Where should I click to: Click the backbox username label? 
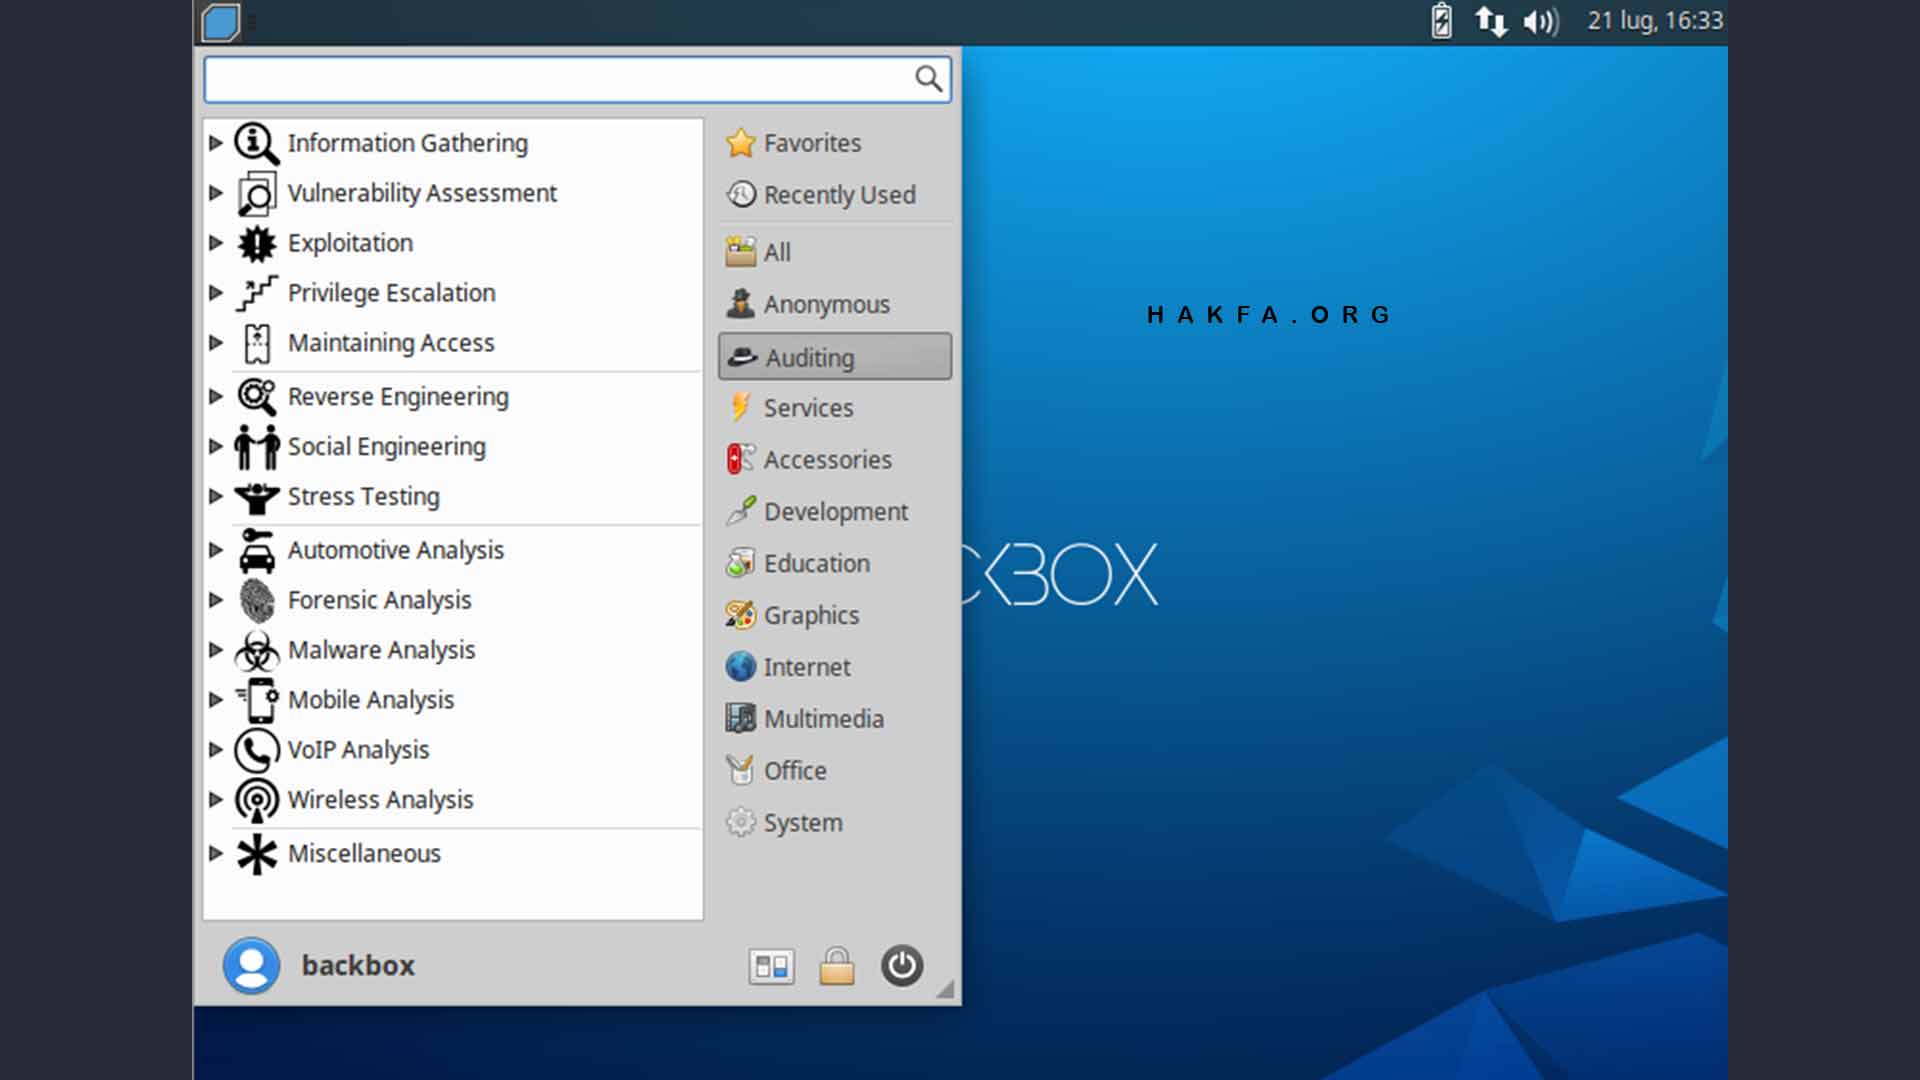click(358, 966)
